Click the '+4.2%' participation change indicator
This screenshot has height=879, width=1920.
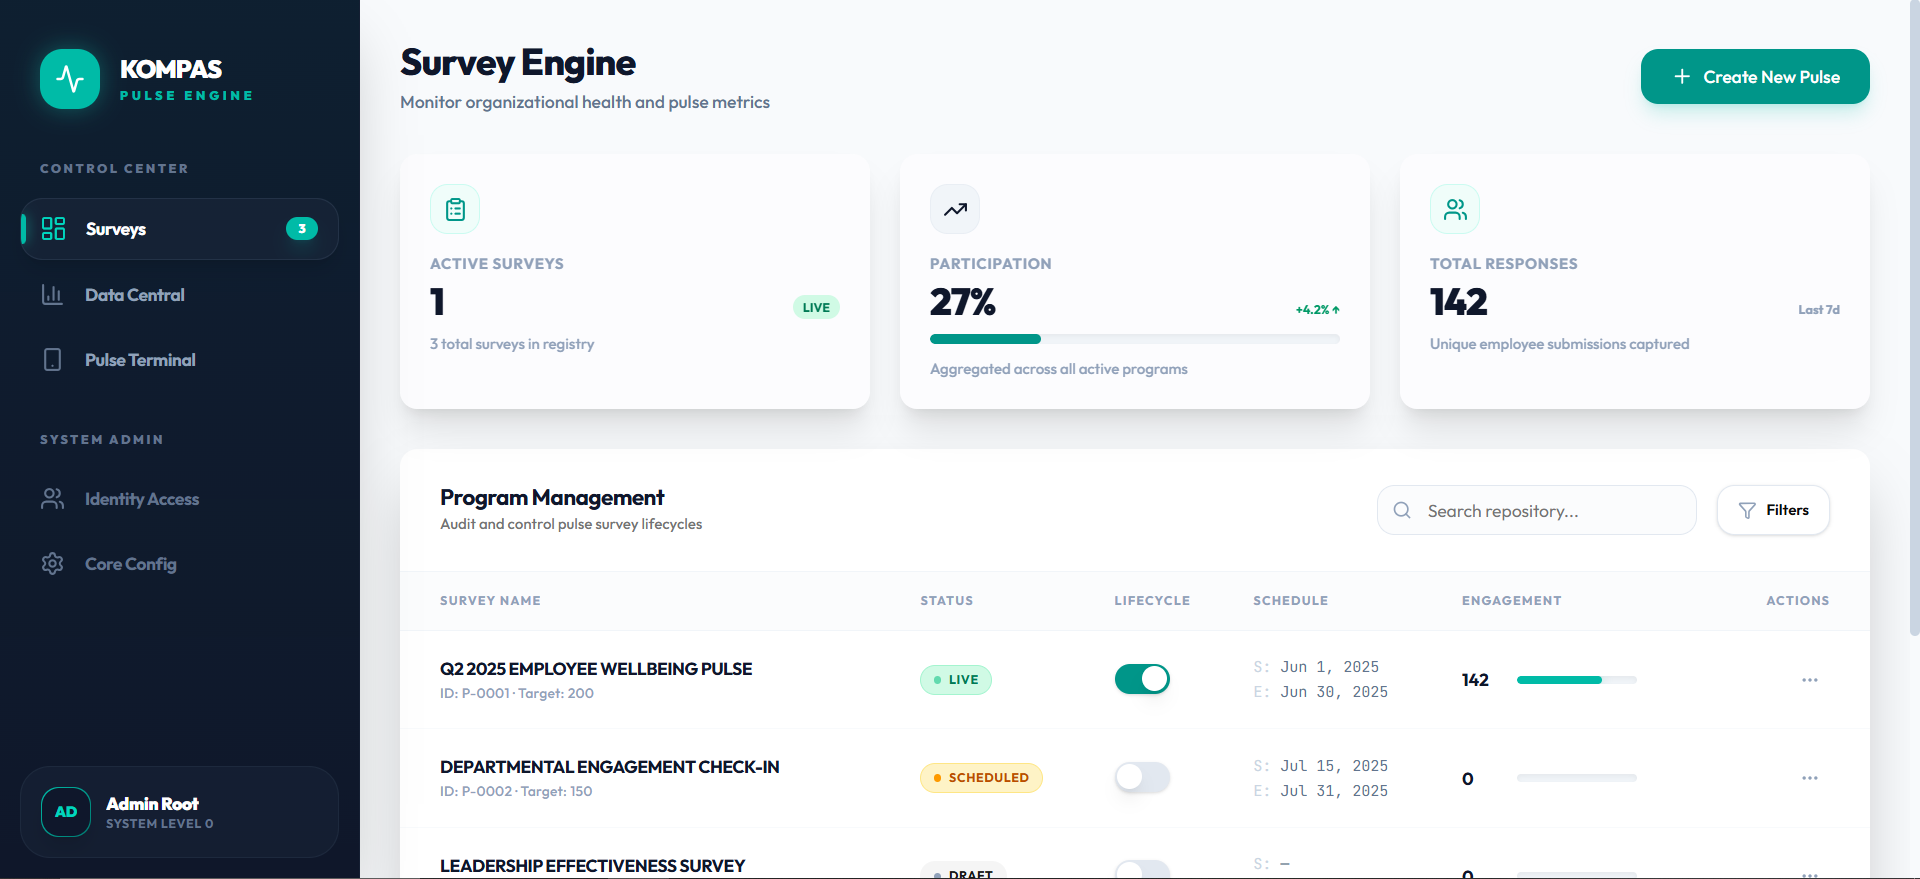click(x=1318, y=310)
